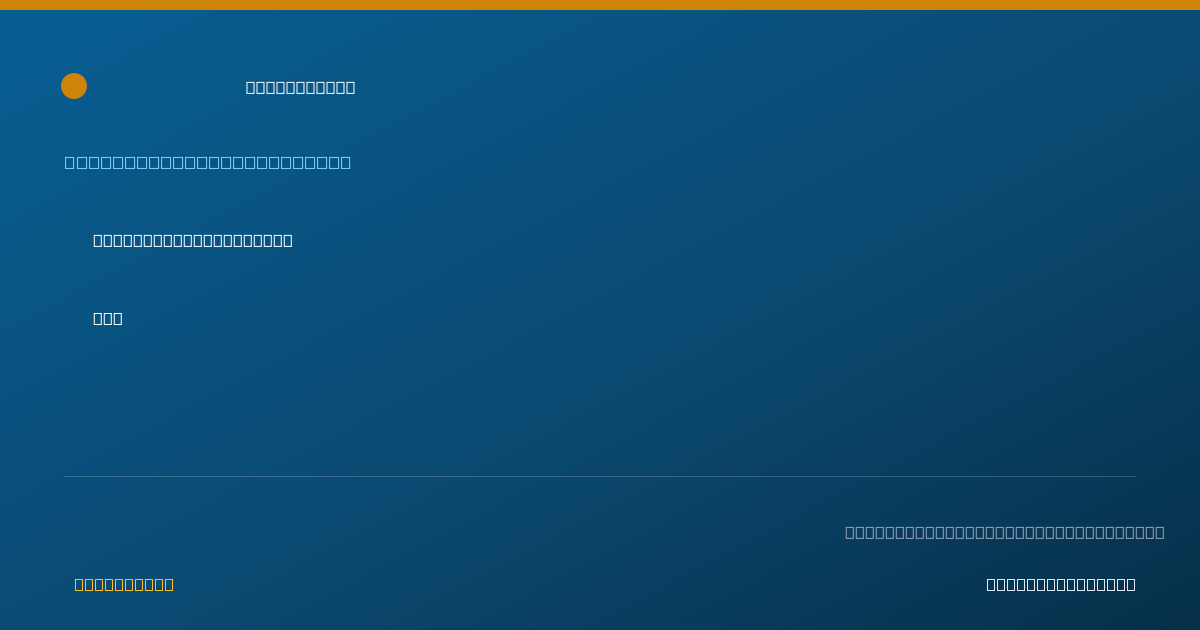
Task: Click the last character of the white header text
Action: [x=350, y=87]
